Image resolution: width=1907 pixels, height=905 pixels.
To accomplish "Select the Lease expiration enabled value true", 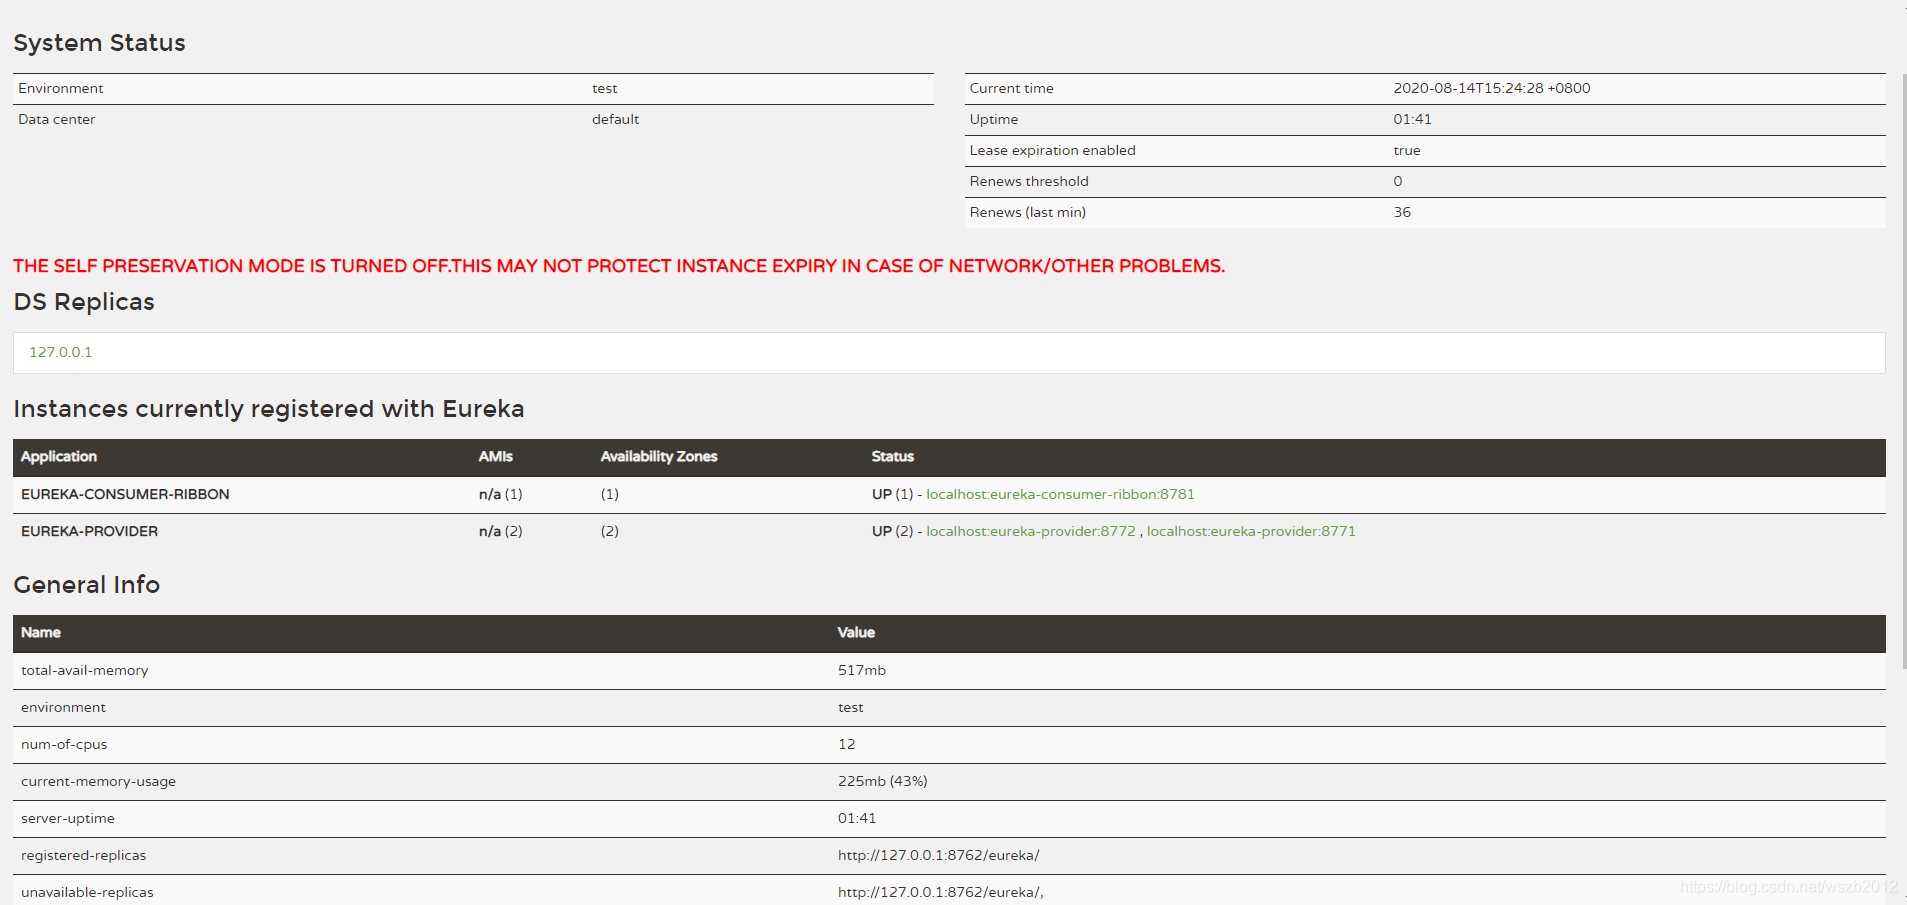I will click(x=1406, y=150).
